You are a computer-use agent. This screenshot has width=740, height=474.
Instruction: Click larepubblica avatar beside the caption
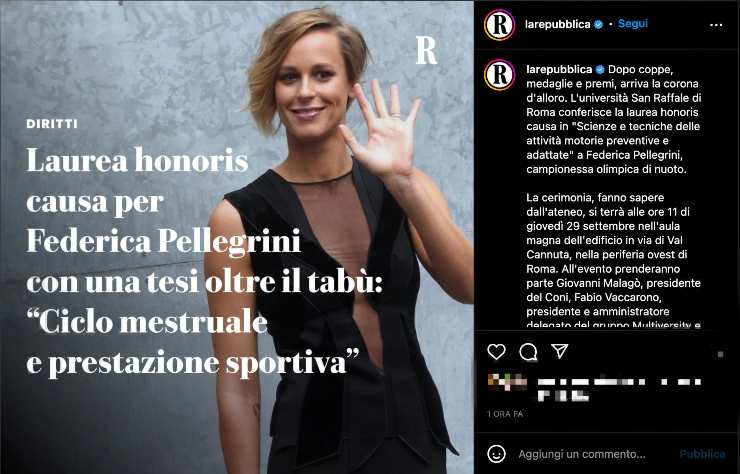(x=499, y=75)
